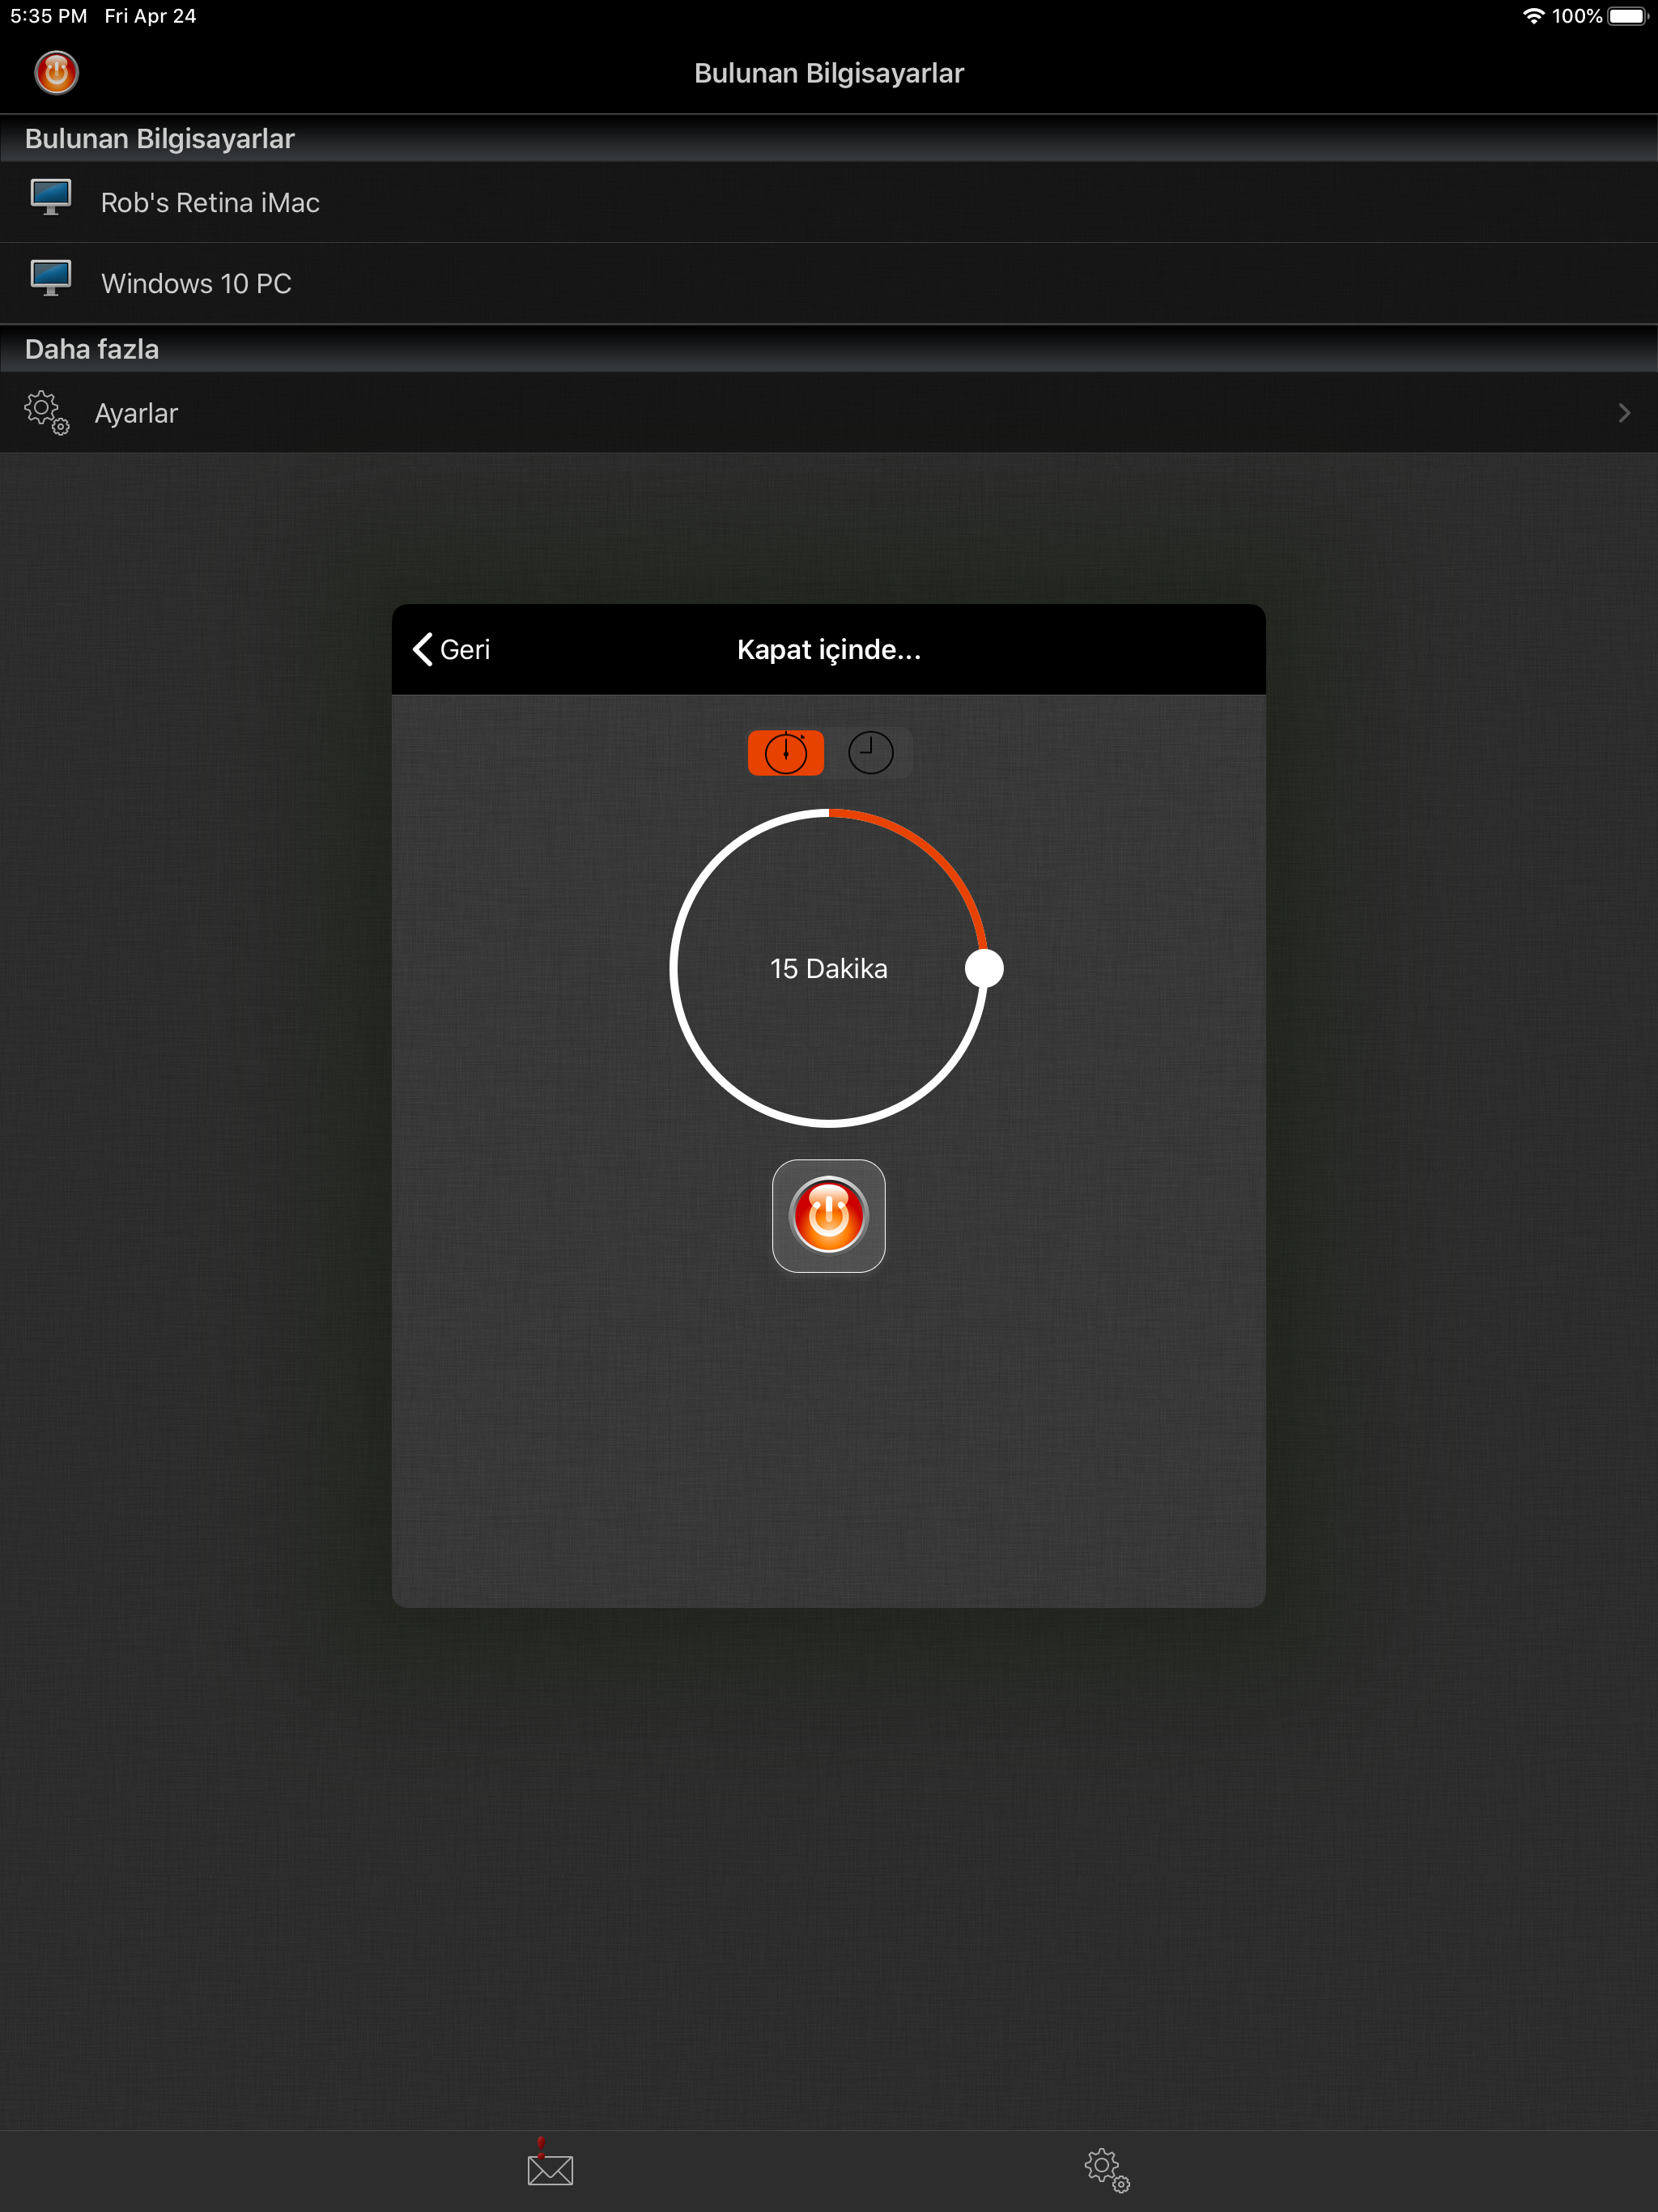Open the bottom bar settings gear icon
Screen dimensions: 1658x2212
pos(1106,2169)
